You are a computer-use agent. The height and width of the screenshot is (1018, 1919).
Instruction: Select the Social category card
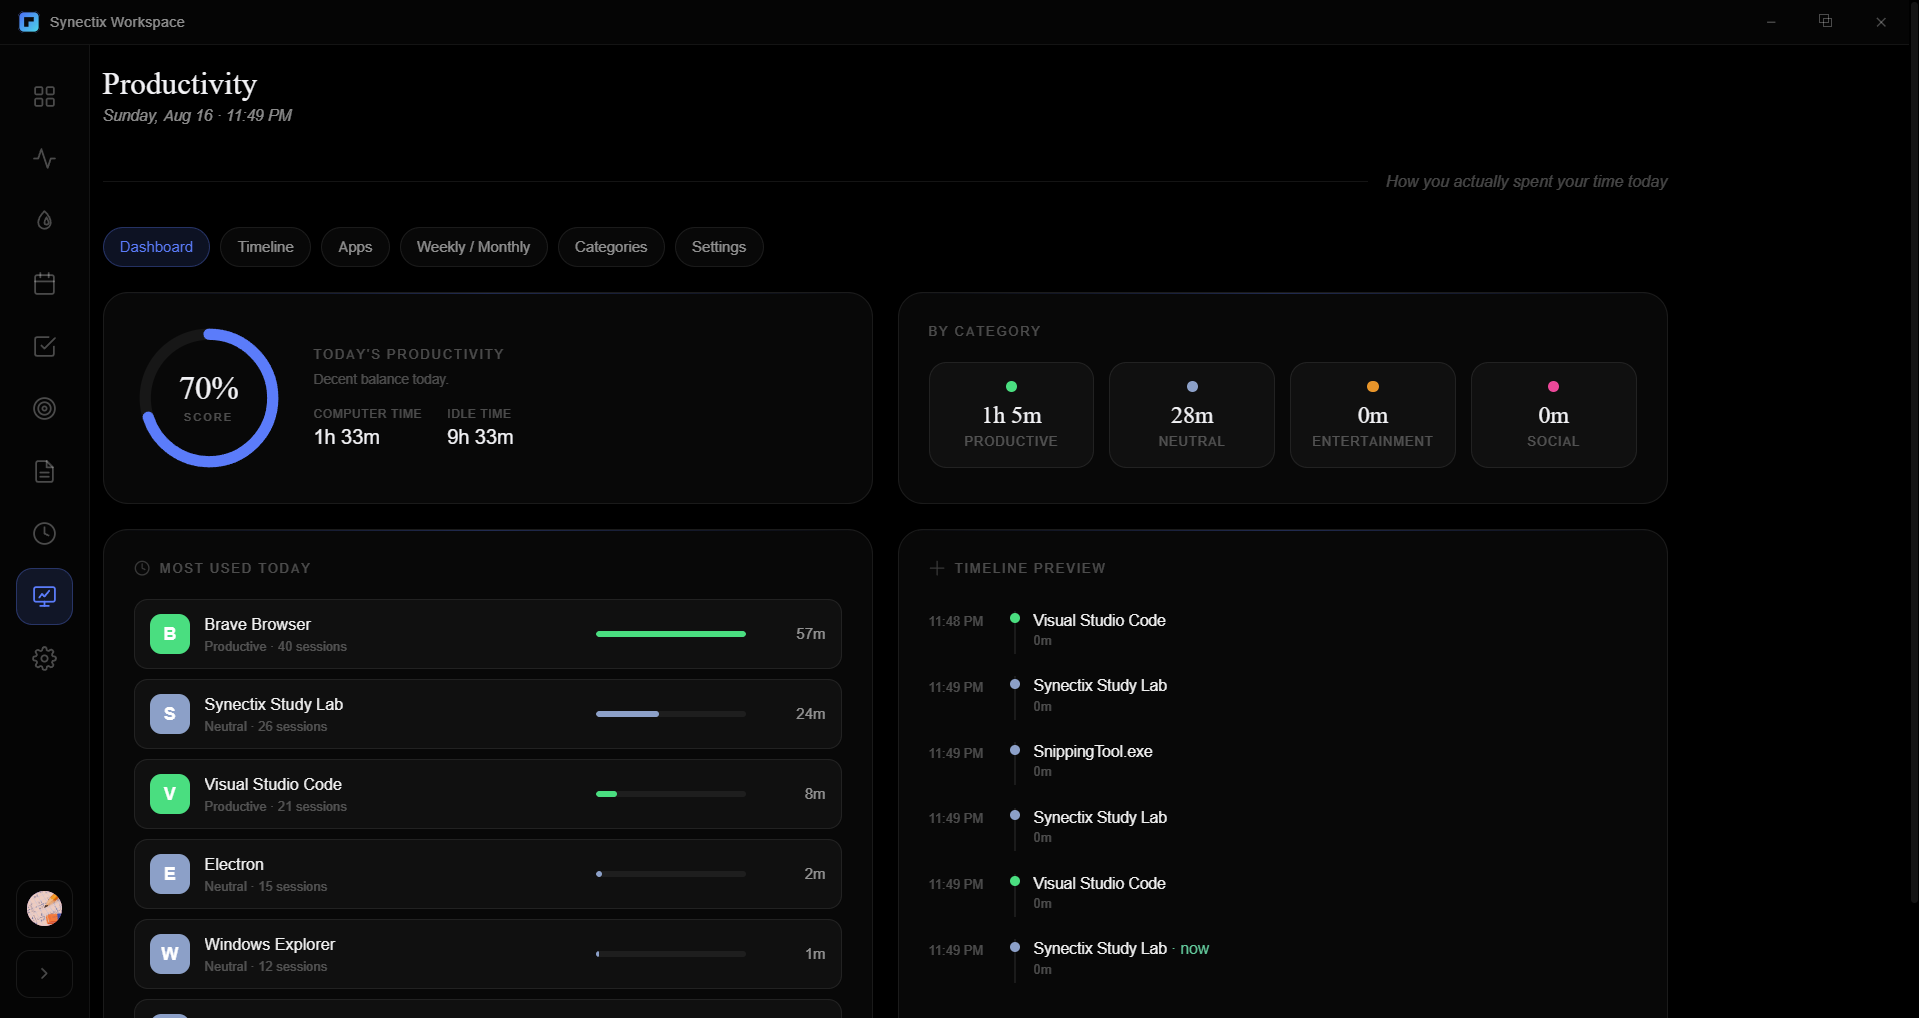point(1553,415)
